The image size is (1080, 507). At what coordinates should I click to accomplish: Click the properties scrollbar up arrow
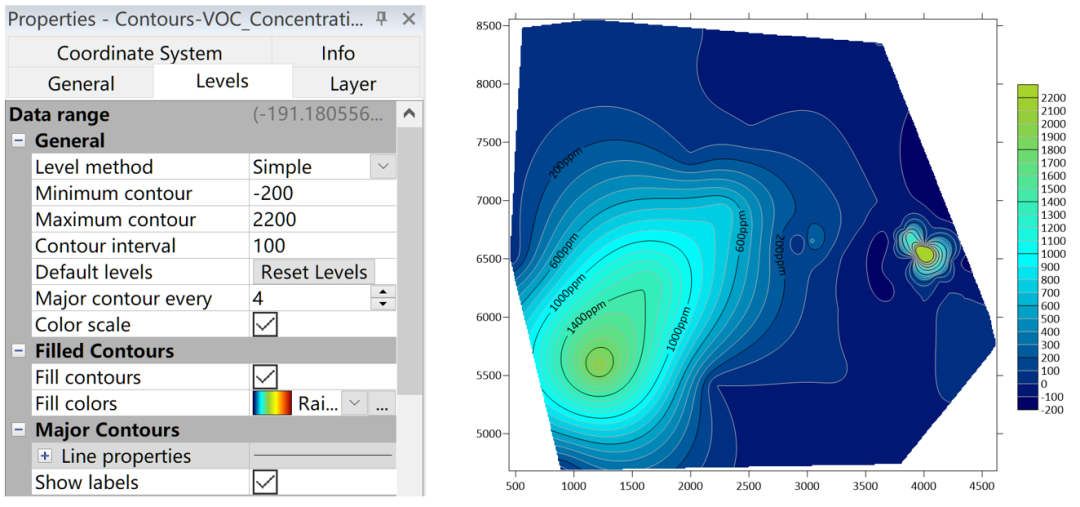pyautogui.click(x=408, y=114)
